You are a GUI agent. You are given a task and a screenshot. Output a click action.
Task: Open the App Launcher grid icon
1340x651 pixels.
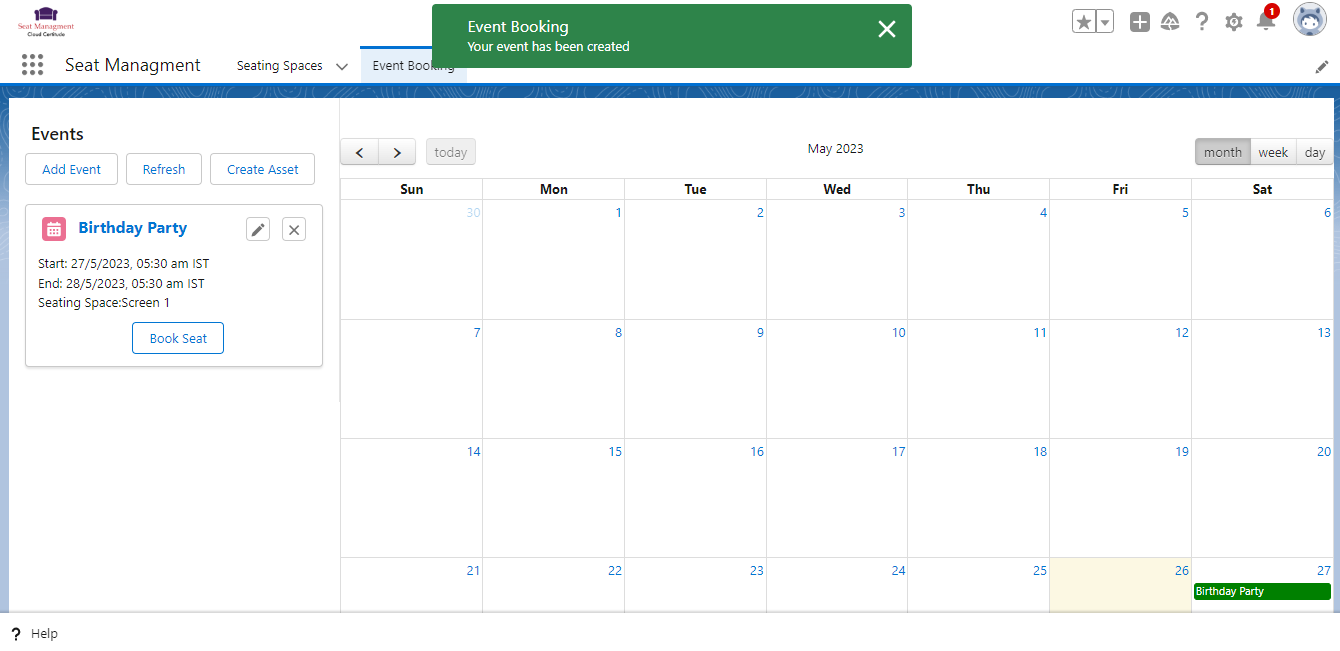point(33,65)
